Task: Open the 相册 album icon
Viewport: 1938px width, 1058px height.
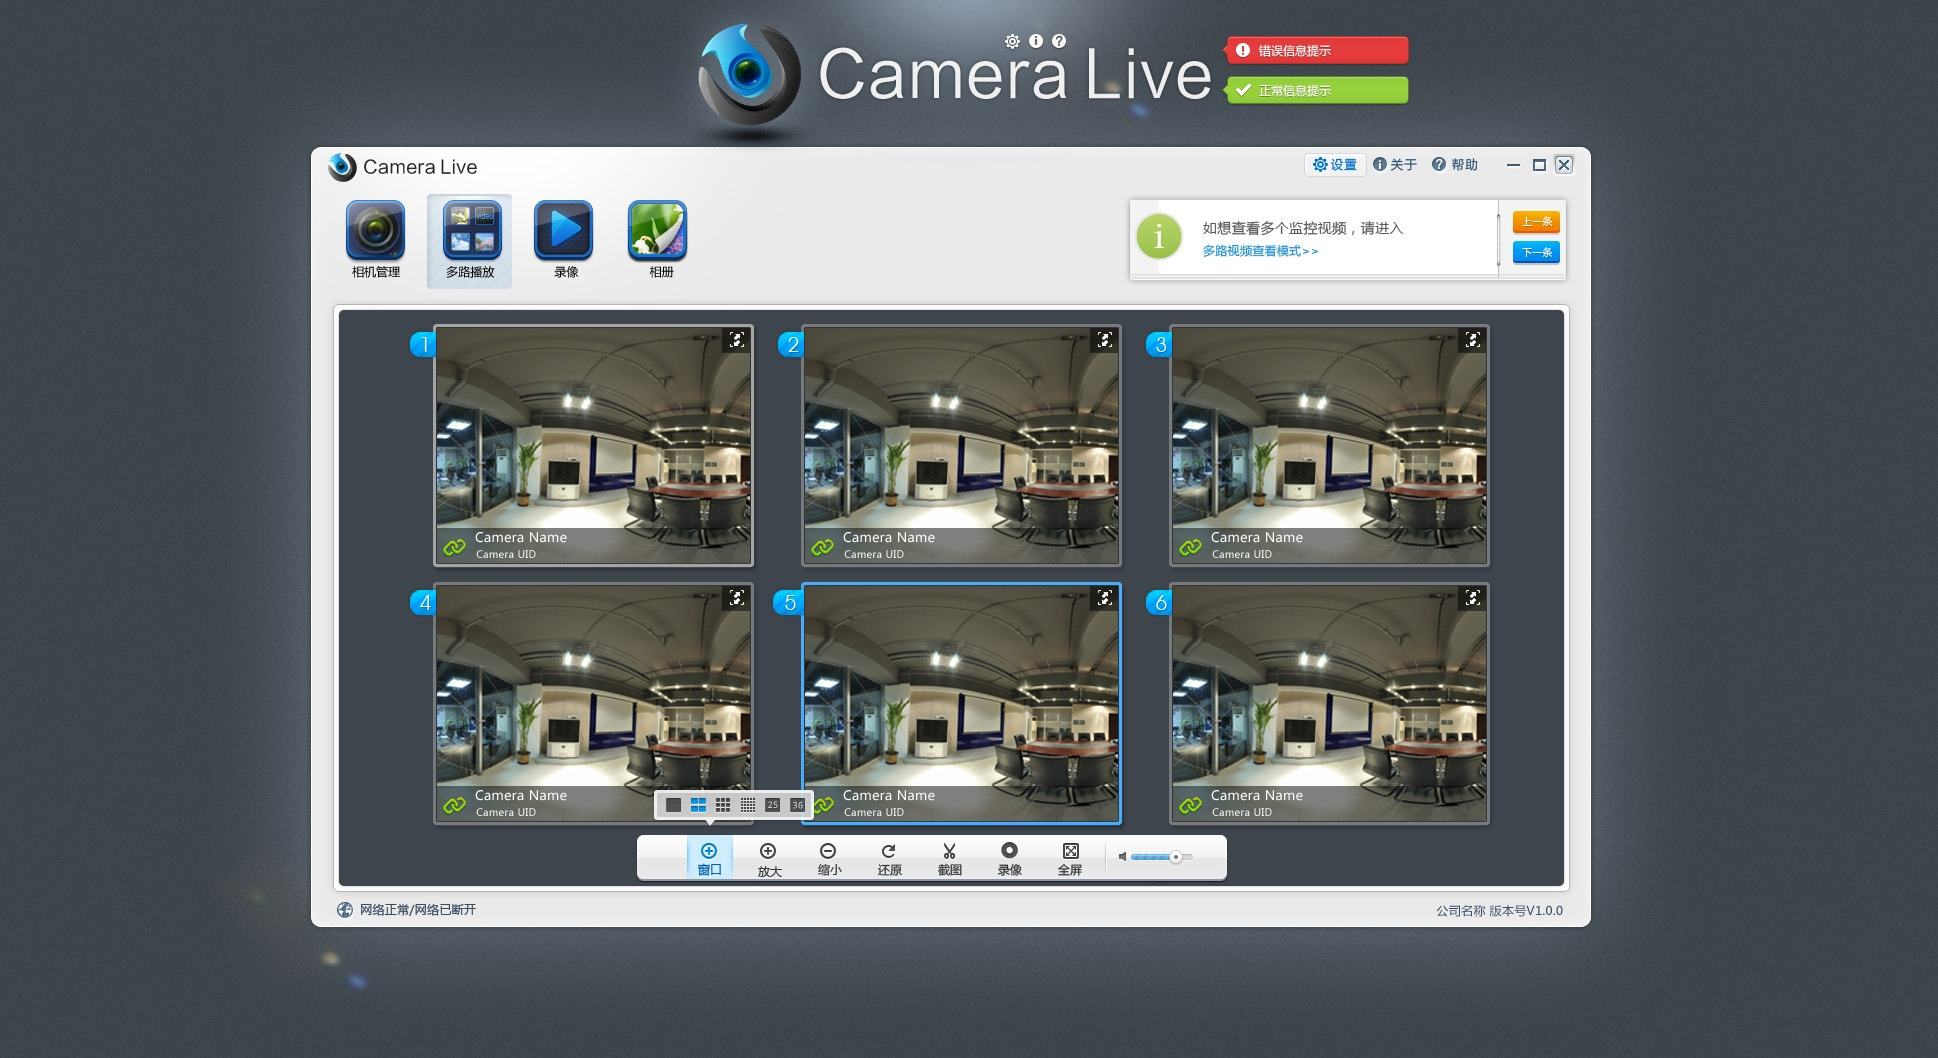Action: coord(659,240)
